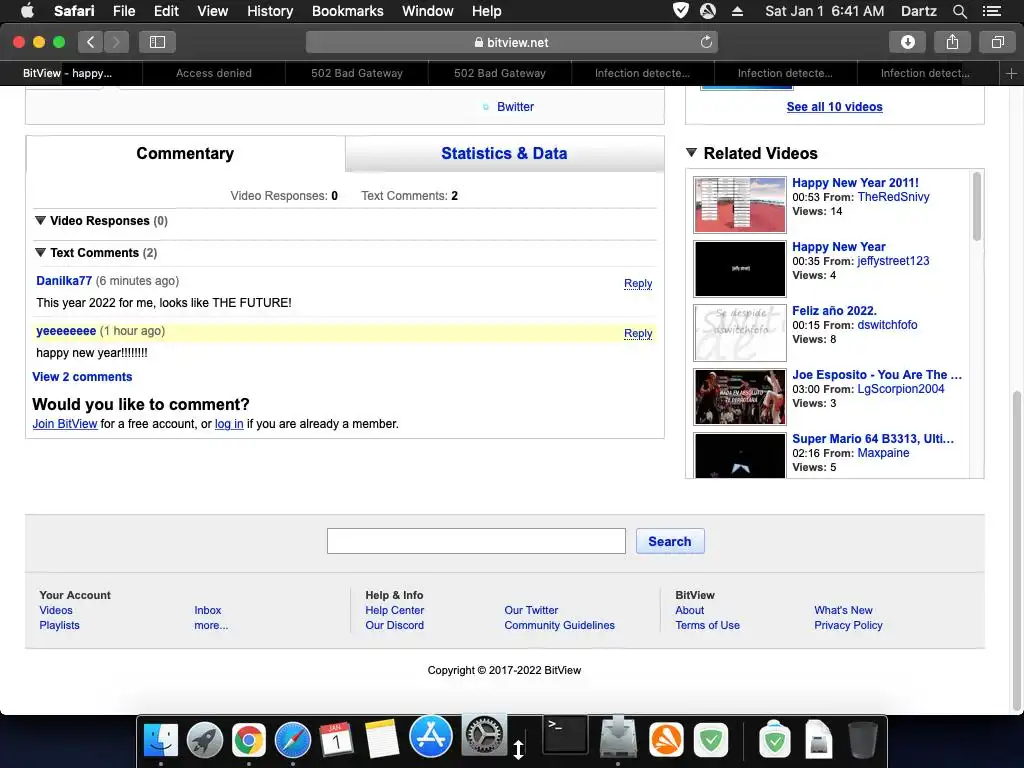This screenshot has height=768, width=1024.
Task: Toggle the Safari sidebar icon
Action: point(157,42)
